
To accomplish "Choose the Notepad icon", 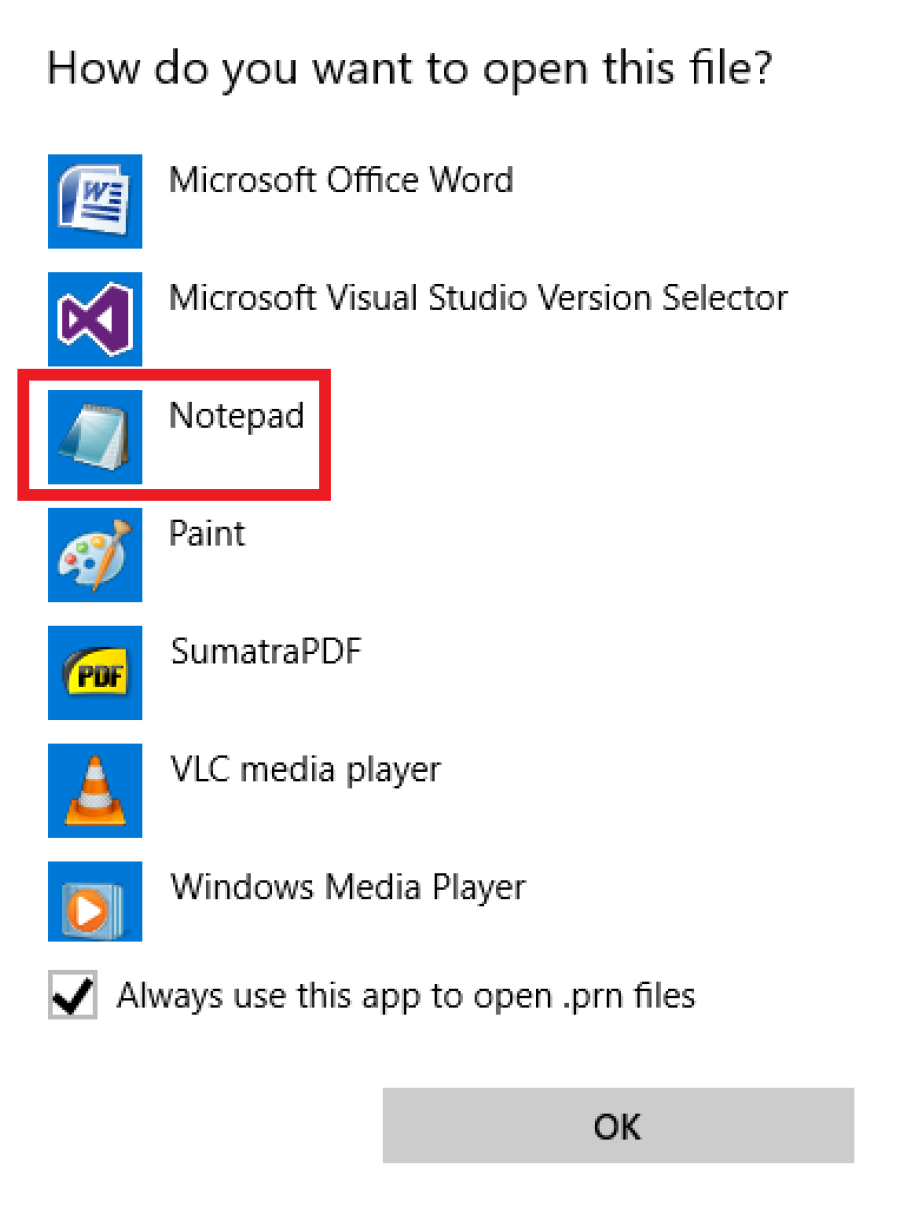I will click(x=95, y=437).
